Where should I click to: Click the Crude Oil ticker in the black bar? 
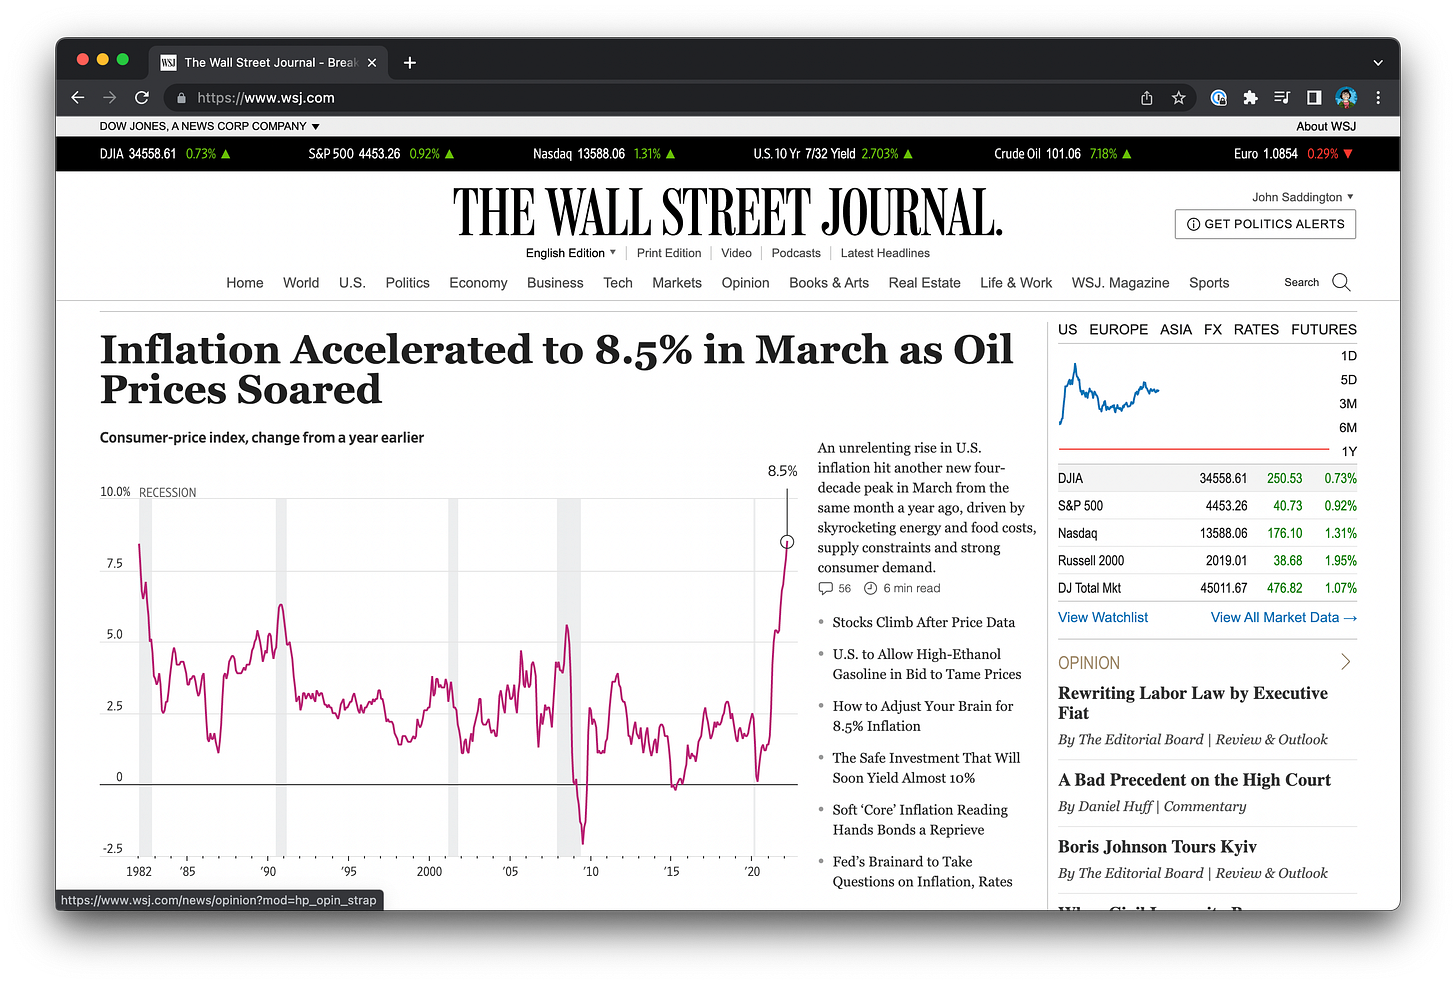pos(1063,154)
